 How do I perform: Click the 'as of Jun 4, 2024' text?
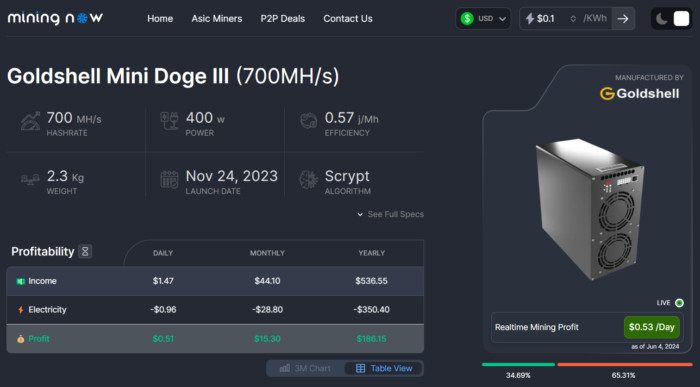point(655,347)
